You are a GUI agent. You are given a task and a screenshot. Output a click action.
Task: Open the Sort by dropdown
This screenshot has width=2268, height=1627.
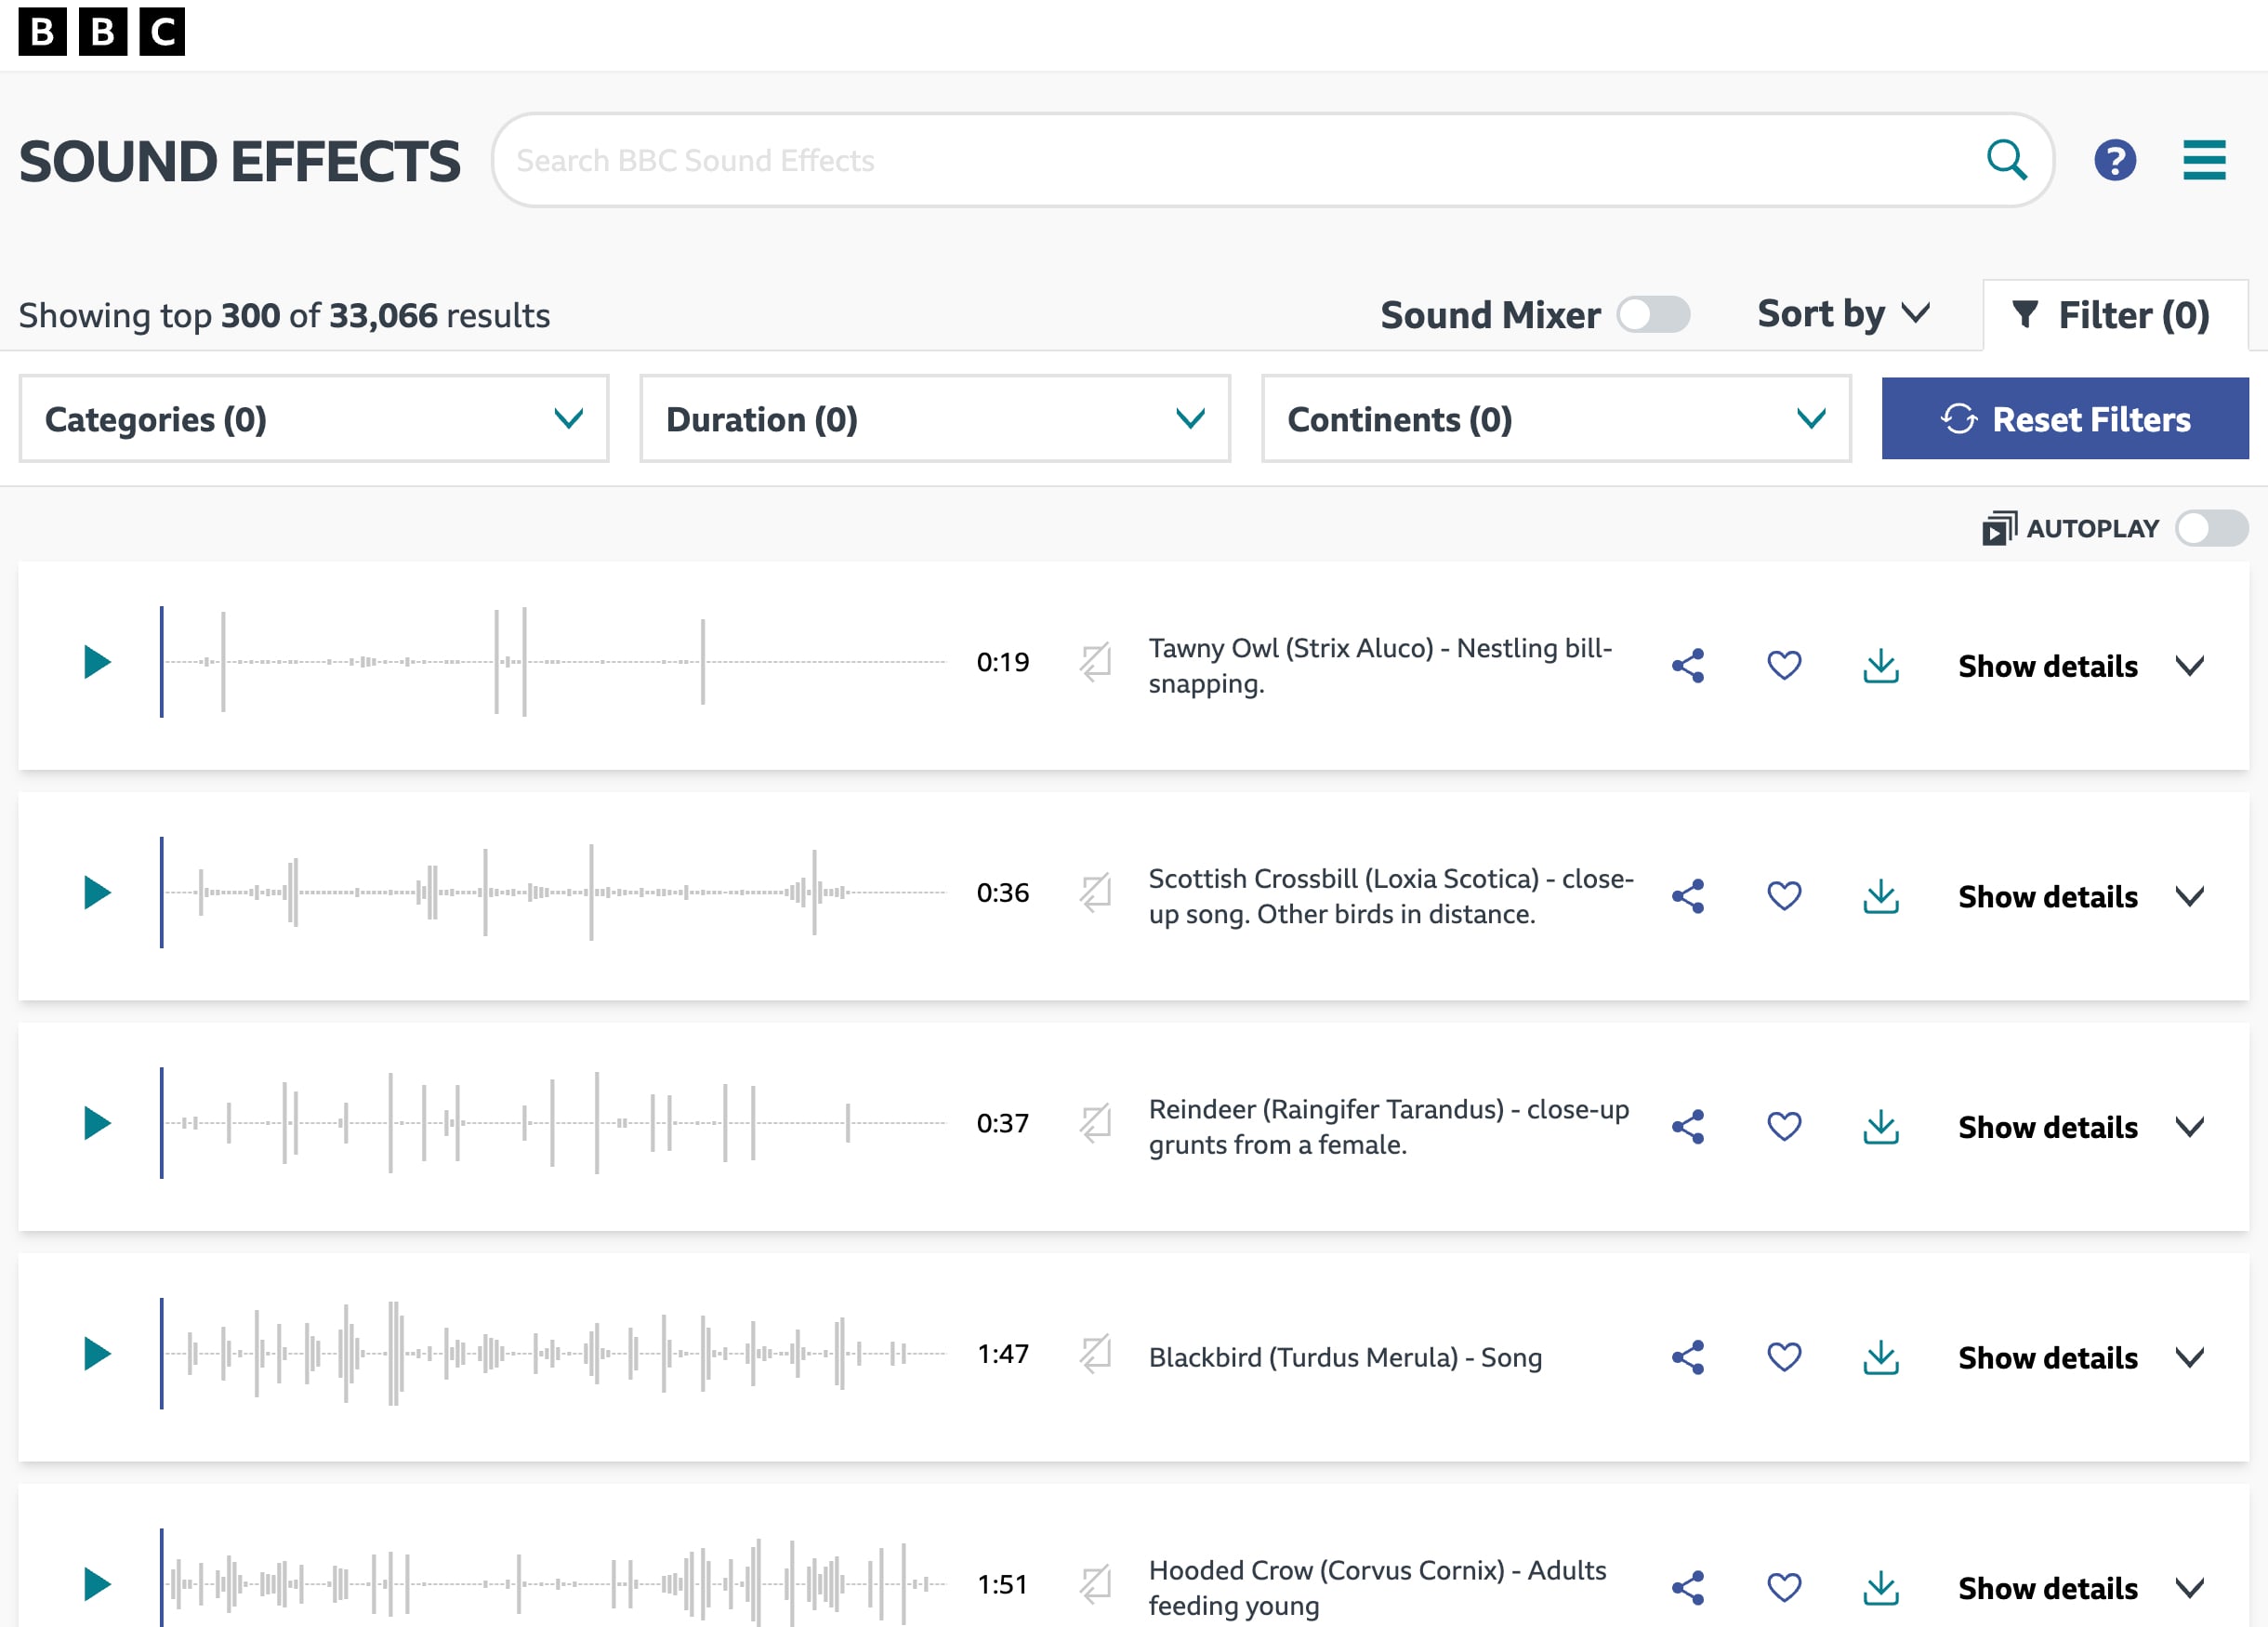click(1843, 315)
